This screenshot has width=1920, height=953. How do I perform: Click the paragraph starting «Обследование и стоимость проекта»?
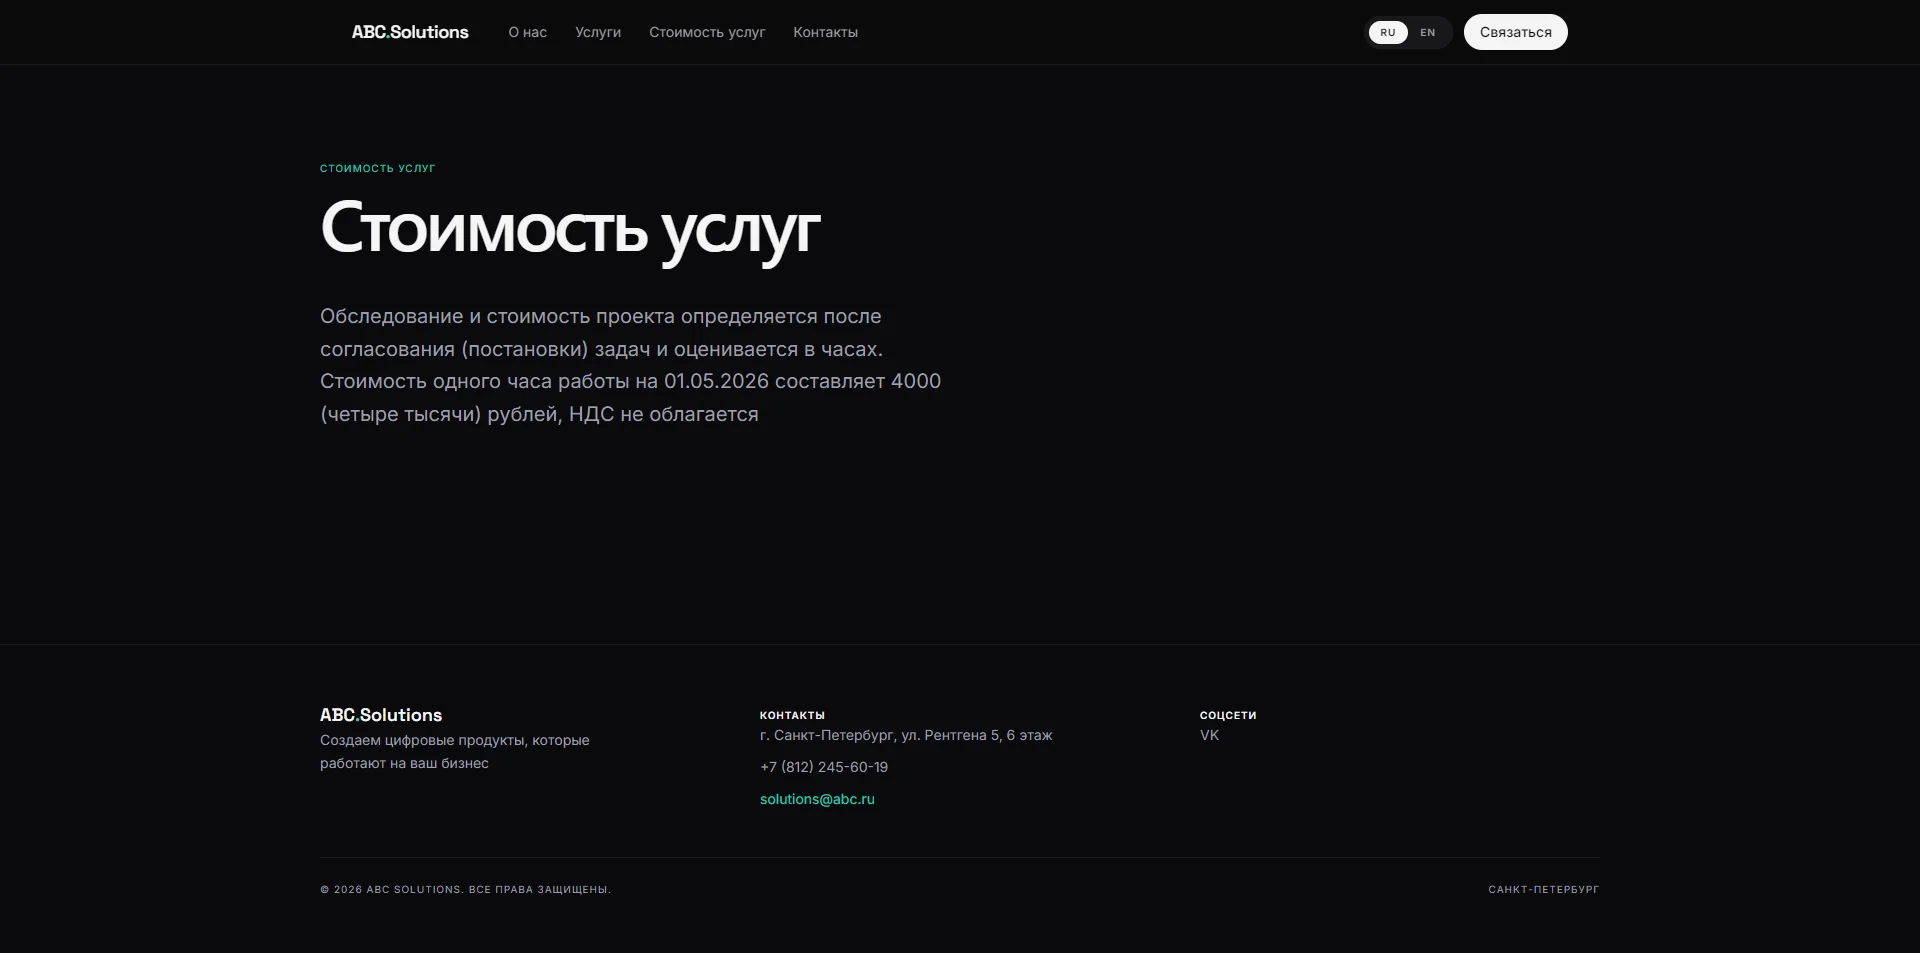click(x=630, y=365)
